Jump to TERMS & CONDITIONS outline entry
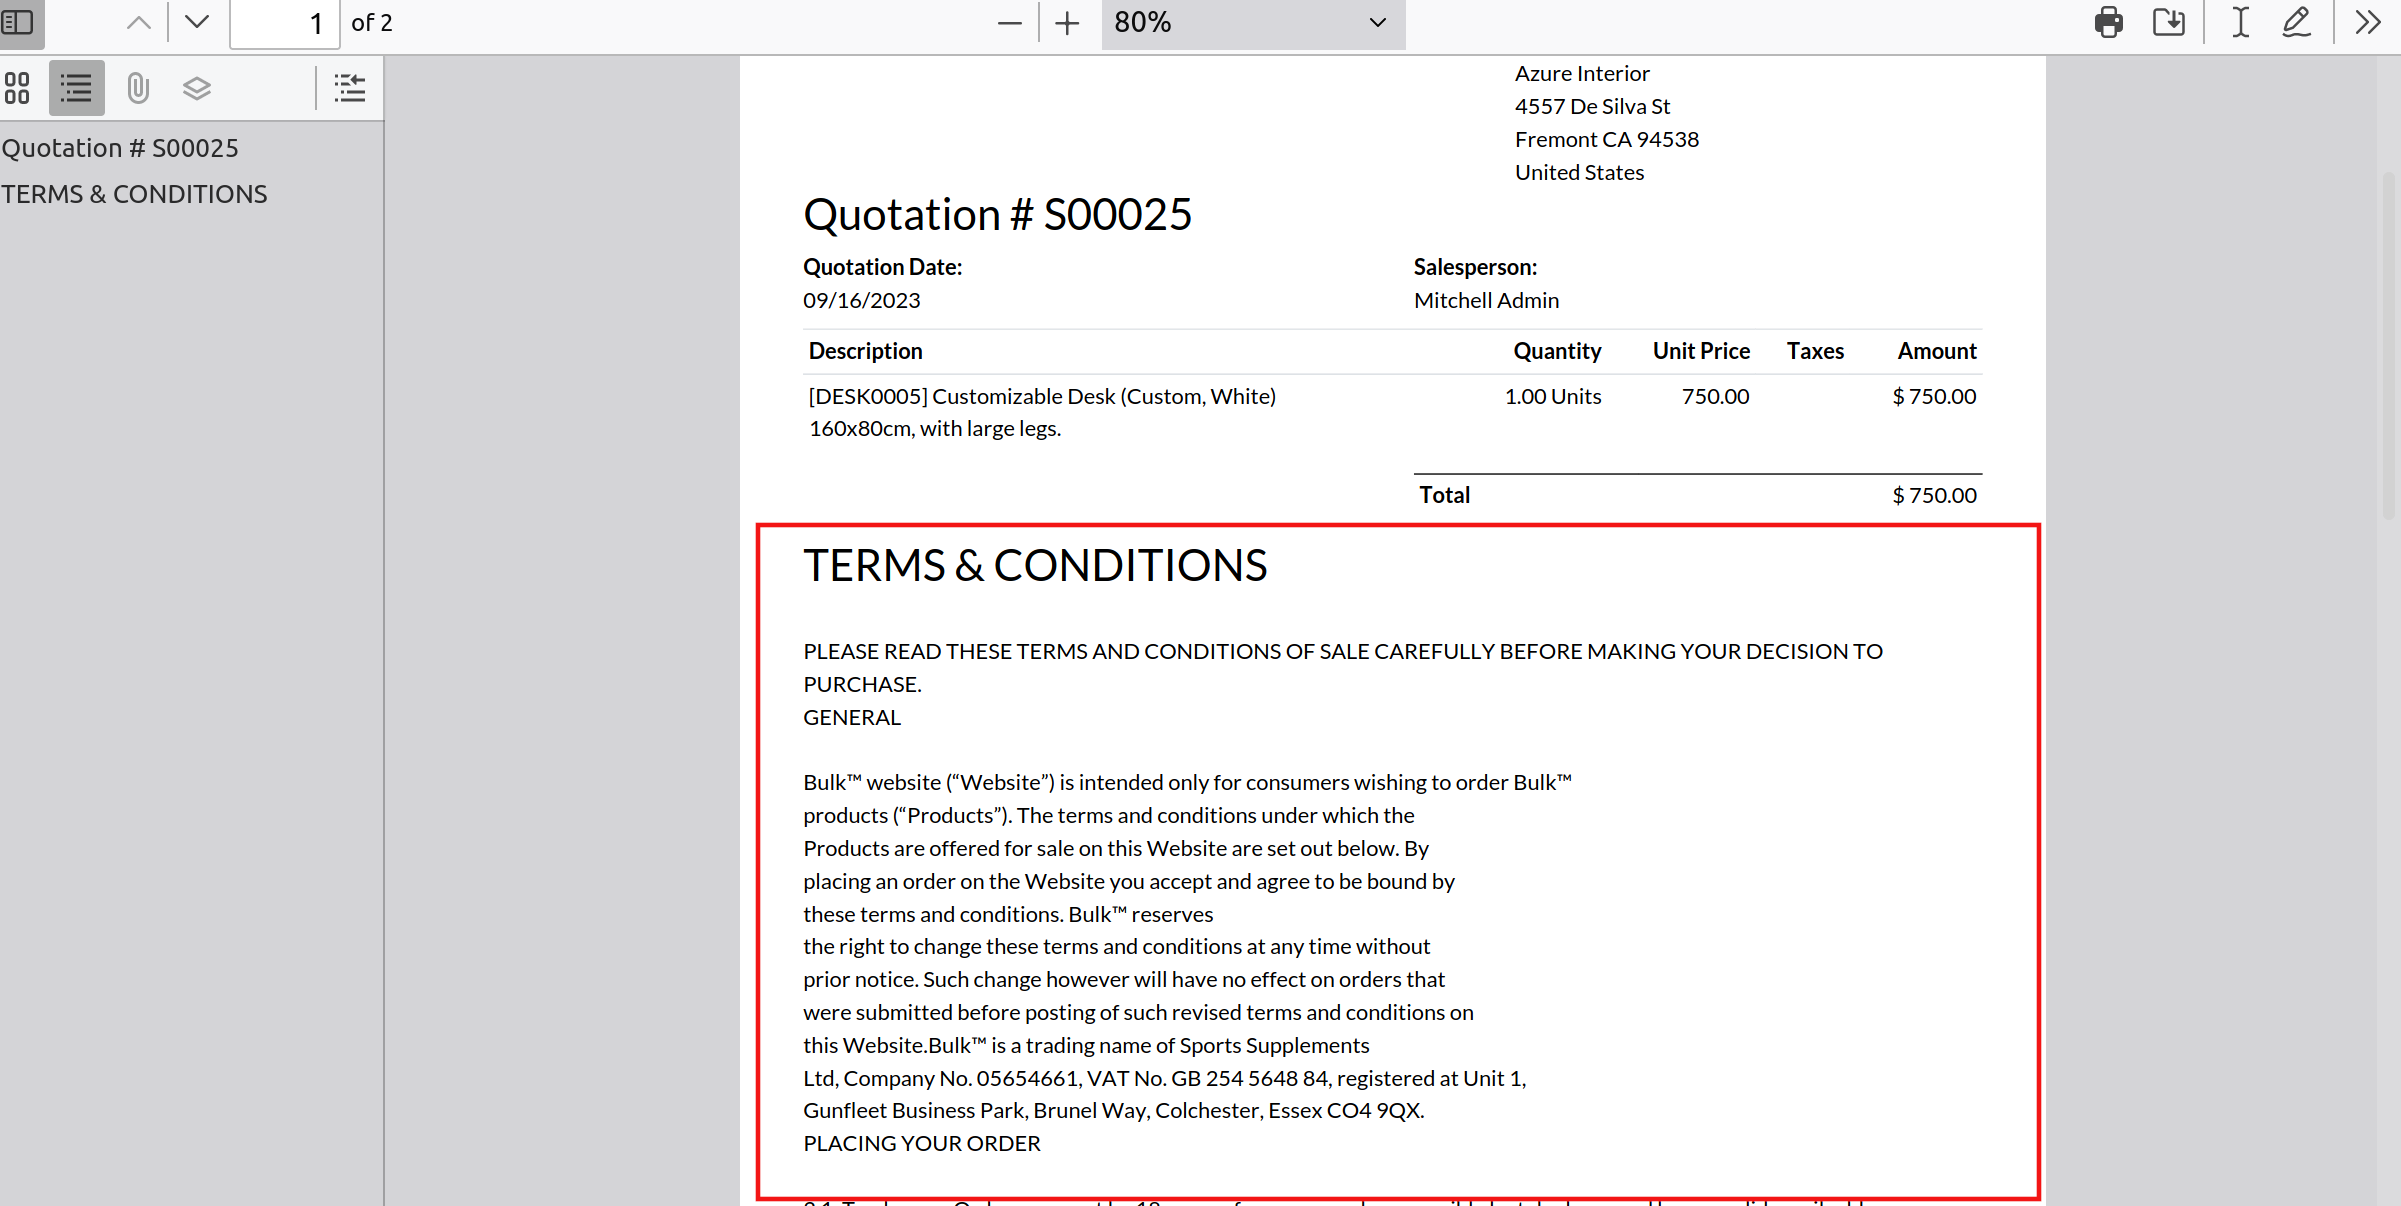 pyautogui.click(x=134, y=194)
